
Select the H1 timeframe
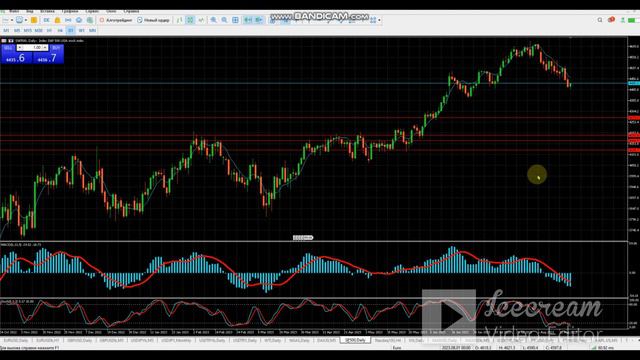(x=49, y=31)
